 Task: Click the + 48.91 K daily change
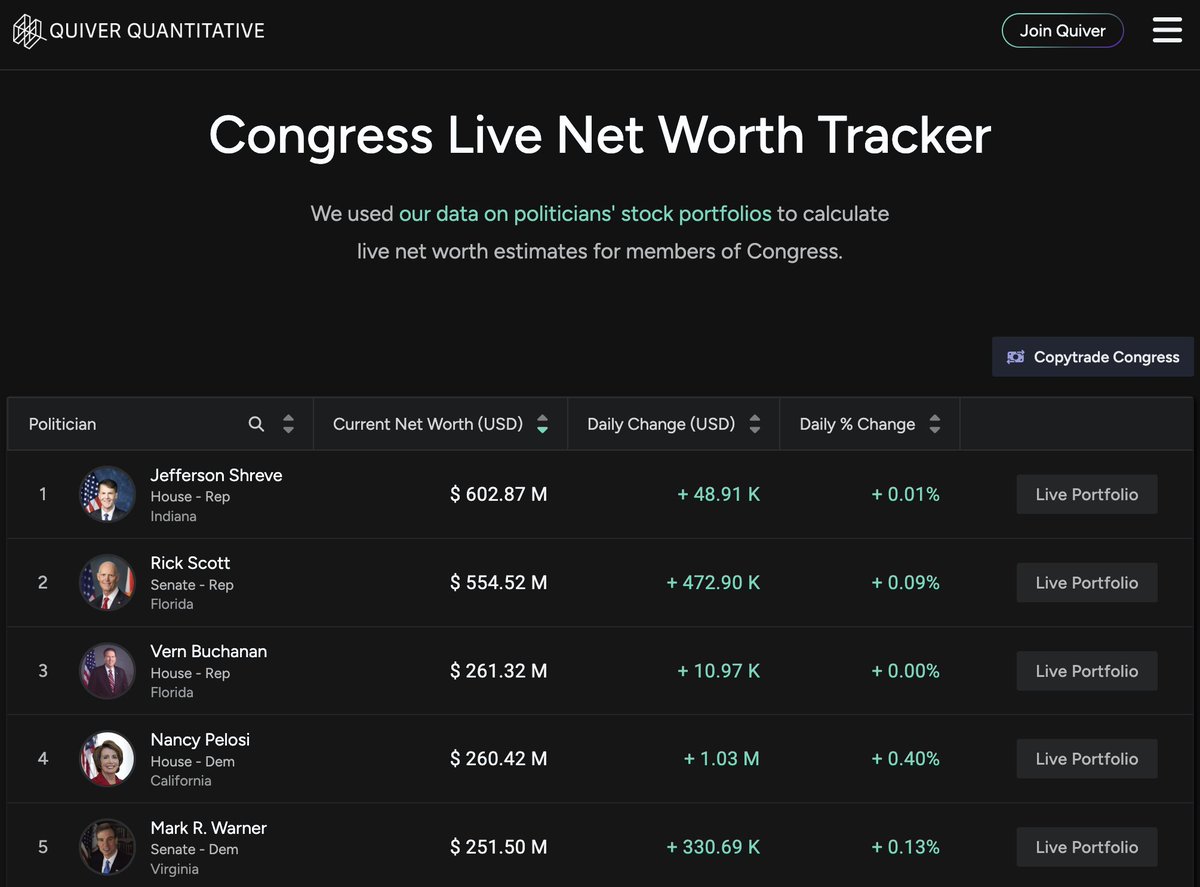click(x=719, y=494)
